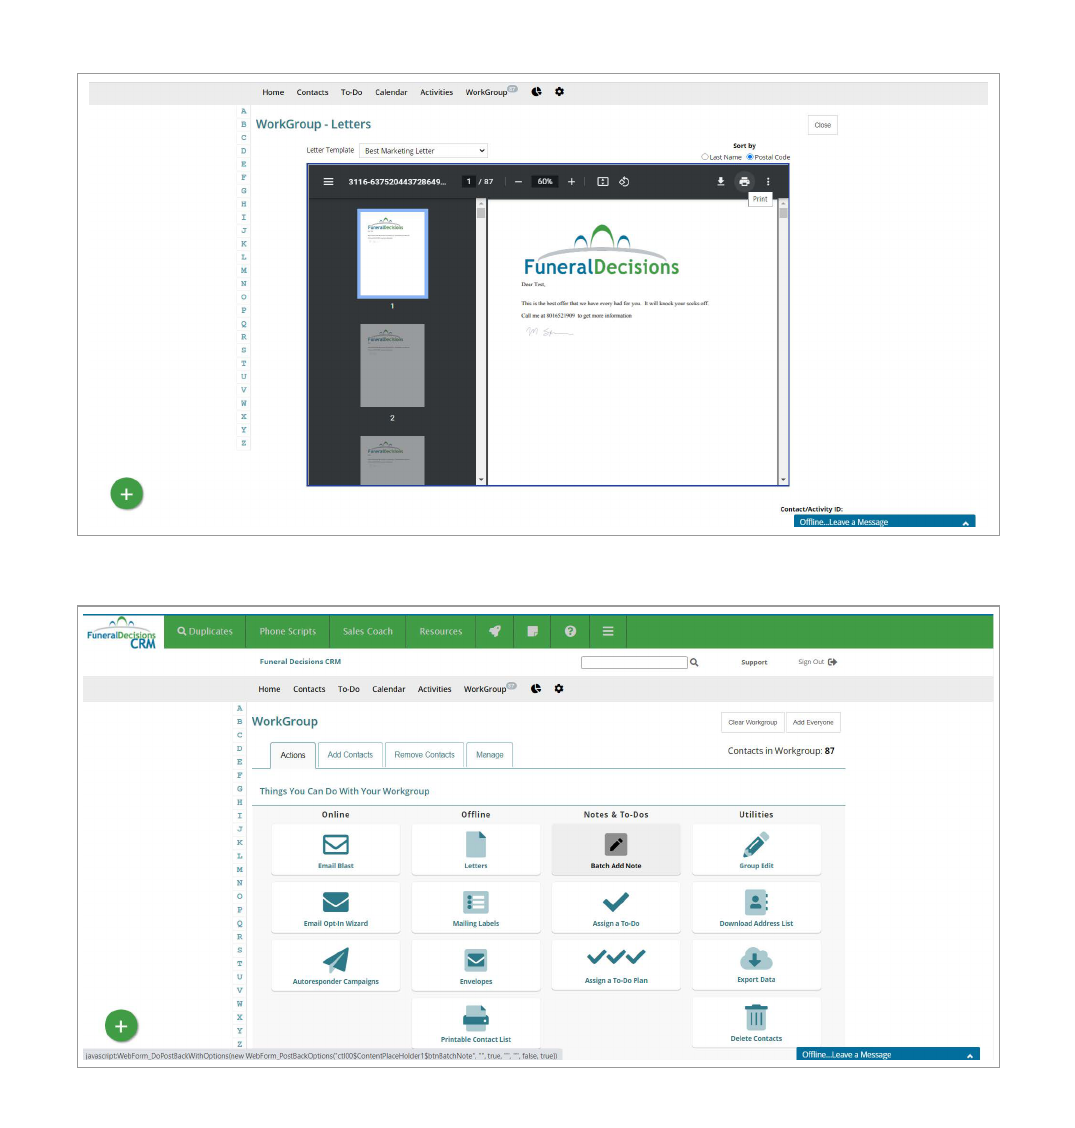Click the Clear Workgroup button

pyautogui.click(x=752, y=722)
